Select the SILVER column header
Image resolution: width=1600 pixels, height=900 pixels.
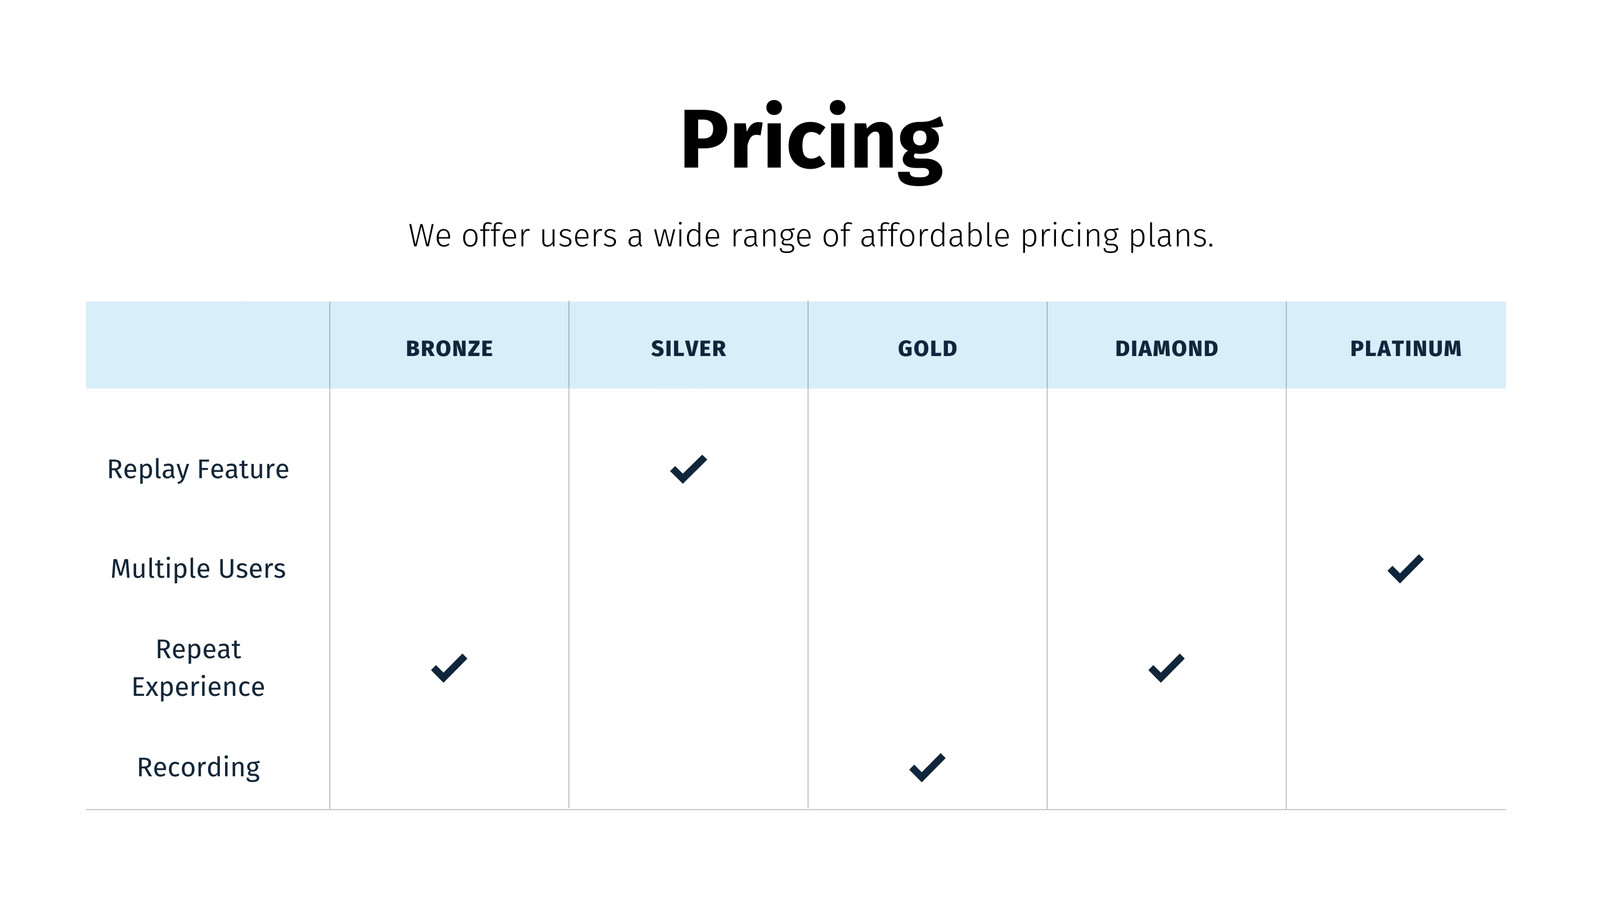pyautogui.click(x=688, y=349)
